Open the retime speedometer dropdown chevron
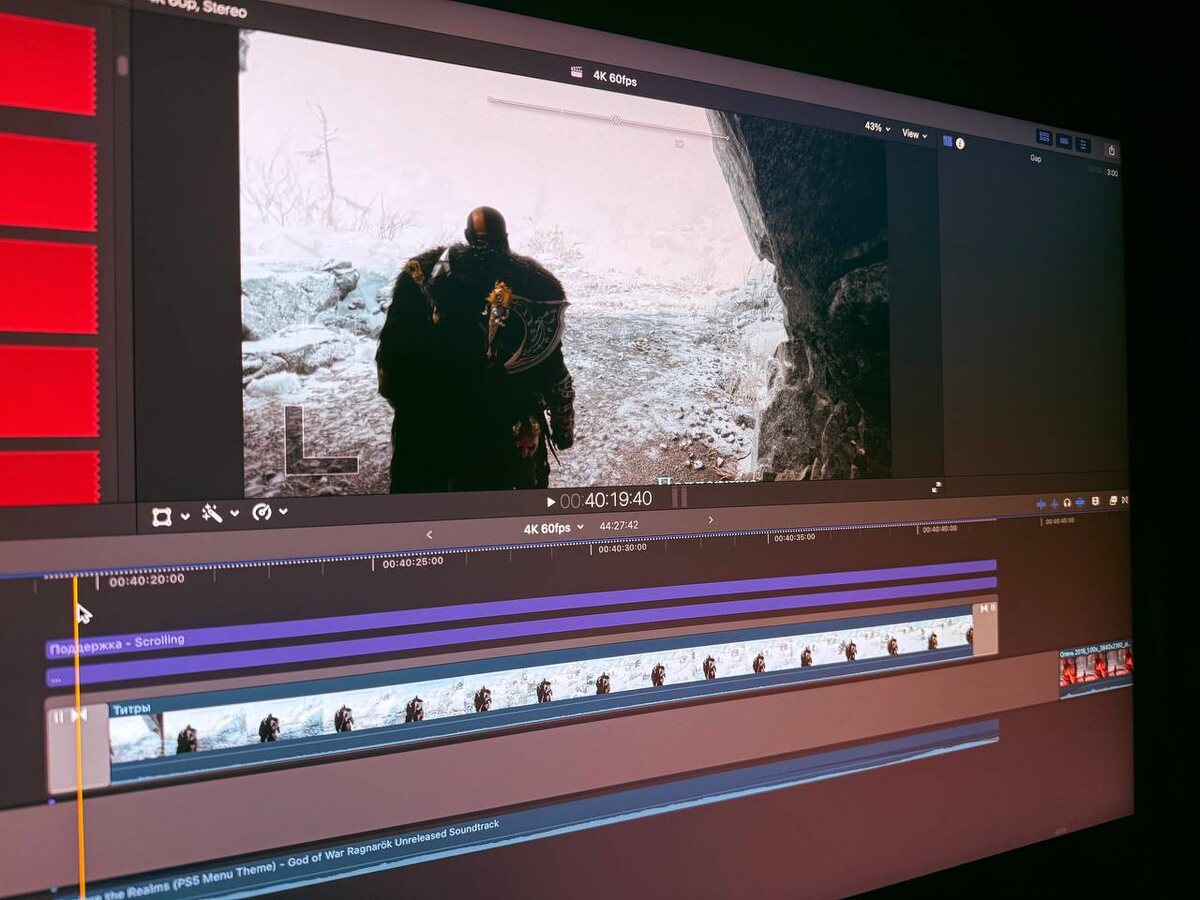 (x=284, y=511)
